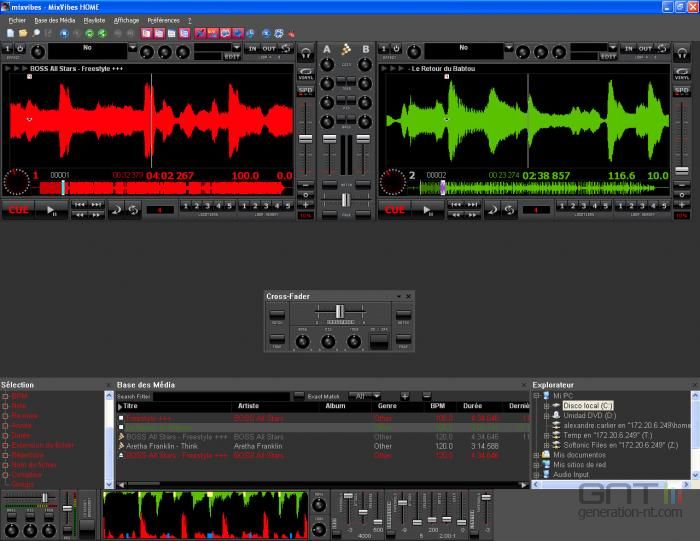Close the Cross-Fader floating panel
This screenshot has height=541, width=700.
pos(408,296)
